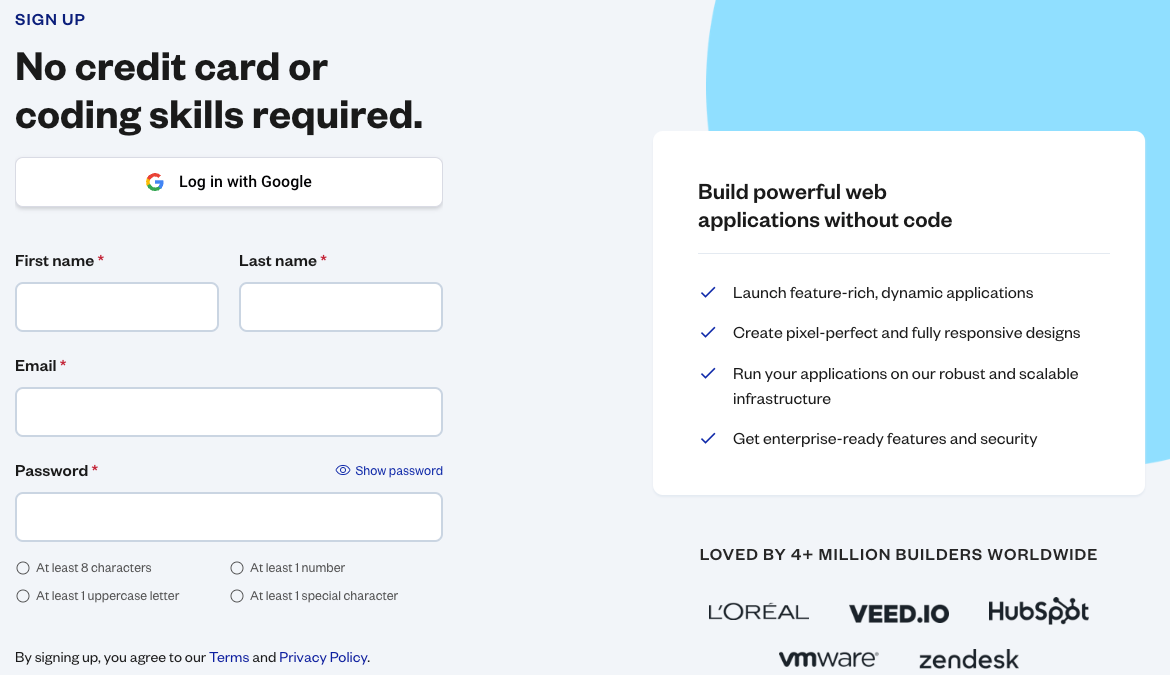Click inside the Password field
Image resolution: width=1170 pixels, height=675 pixels.
(x=228, y=516)
